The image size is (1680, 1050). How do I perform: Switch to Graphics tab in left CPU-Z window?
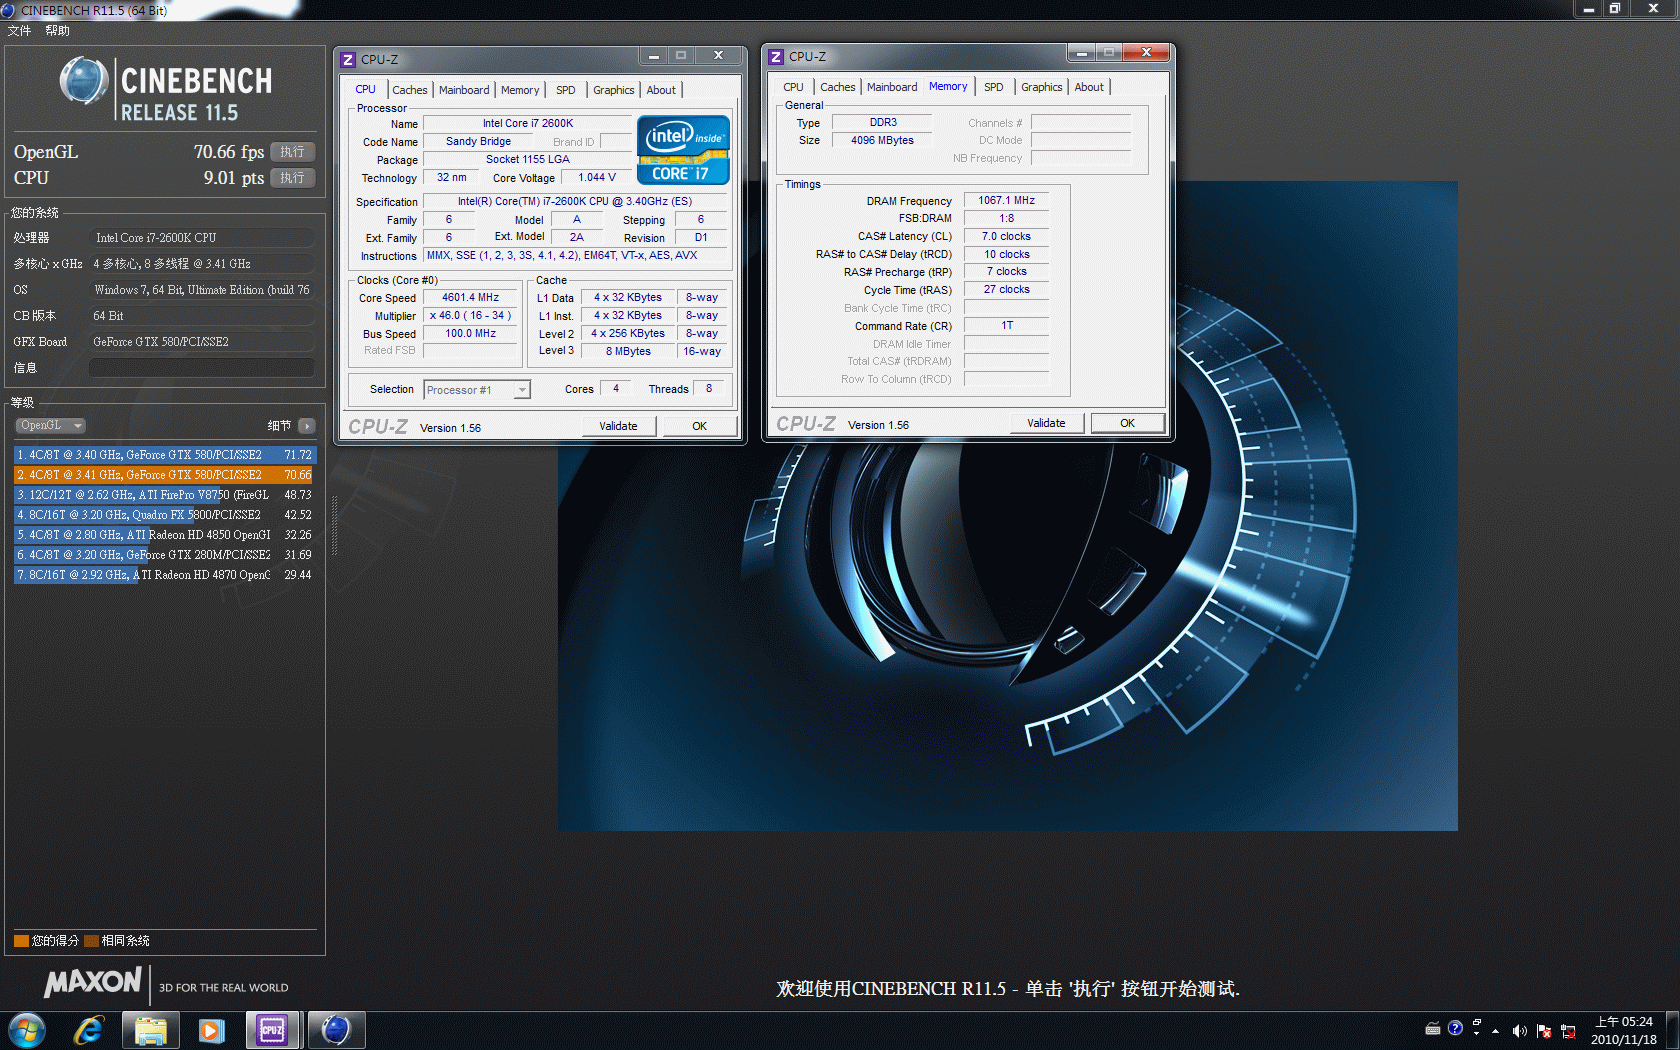pyautogui.click(x=613, y=90)
